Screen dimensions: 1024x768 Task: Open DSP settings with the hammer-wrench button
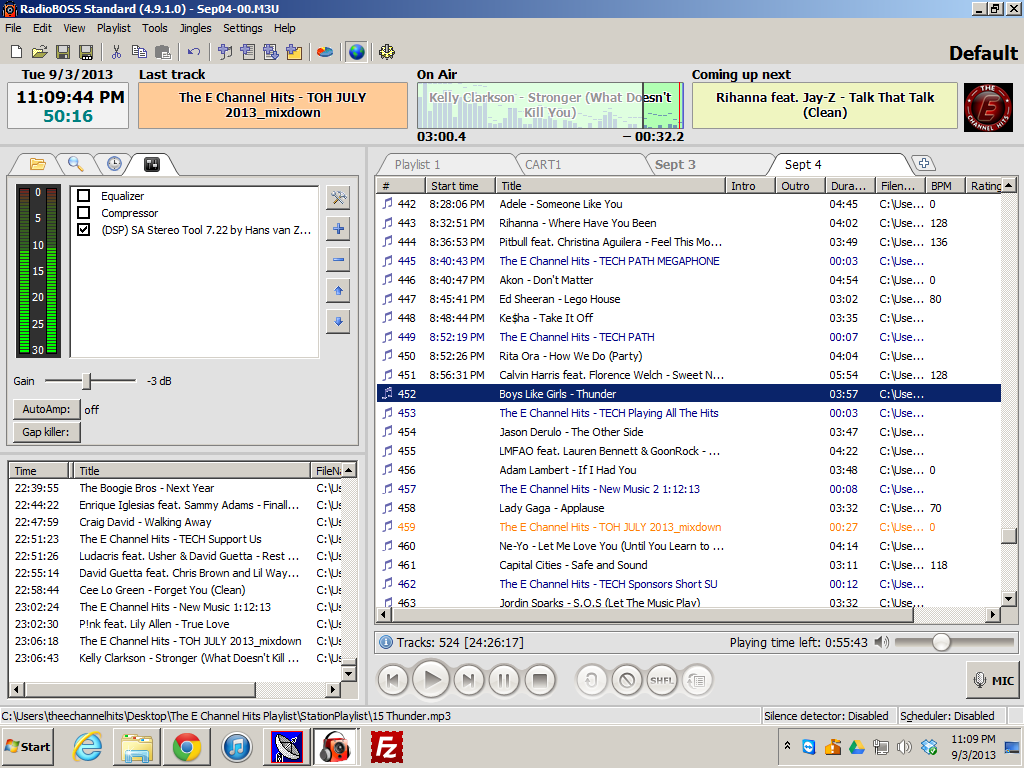click(x=338, y=197)
